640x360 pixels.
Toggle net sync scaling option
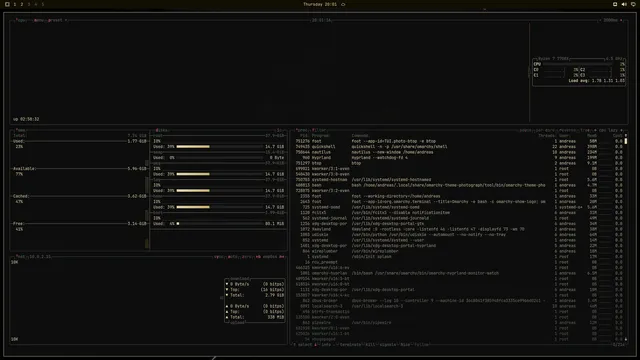pyautogui.click(x=219, y=257)
